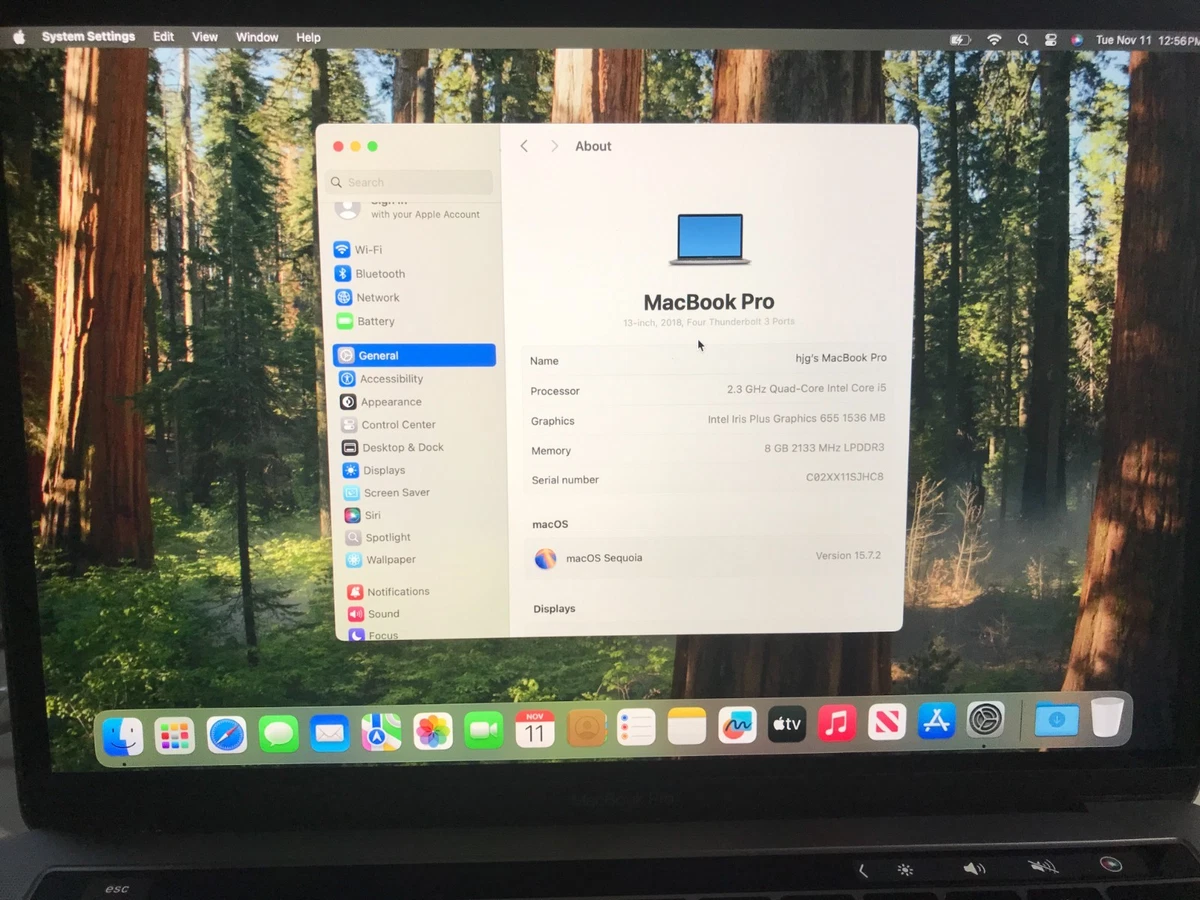Viewport: 1200px width, 900px height.
Task: Click the forward navigation chevron
Action: click(x=554, y=145)
